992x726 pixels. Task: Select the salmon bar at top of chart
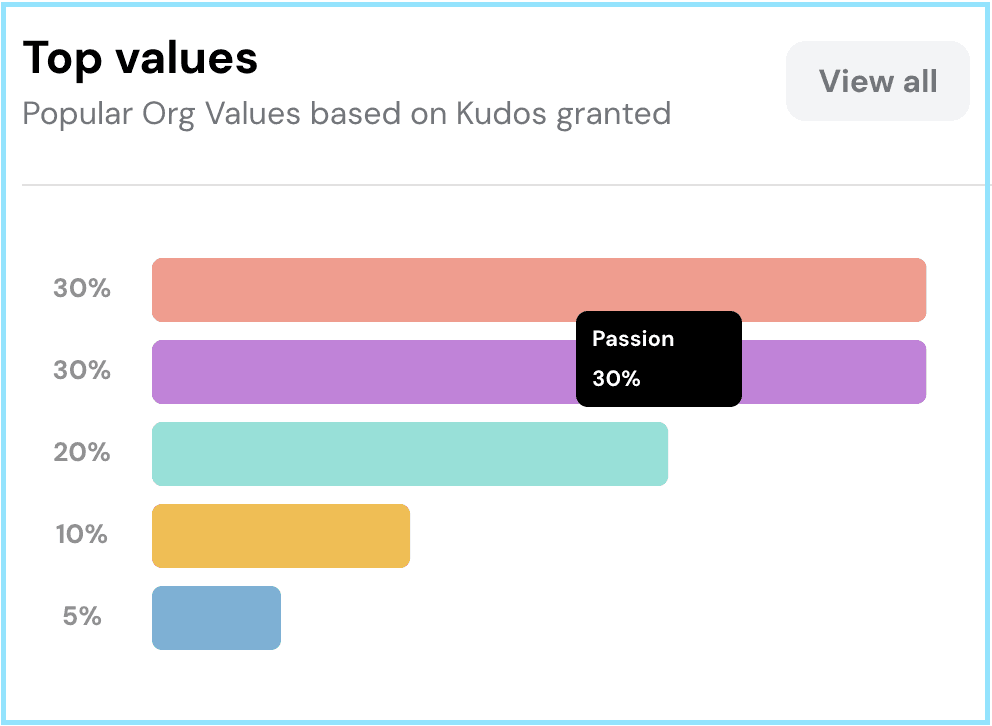pos(538,289)
